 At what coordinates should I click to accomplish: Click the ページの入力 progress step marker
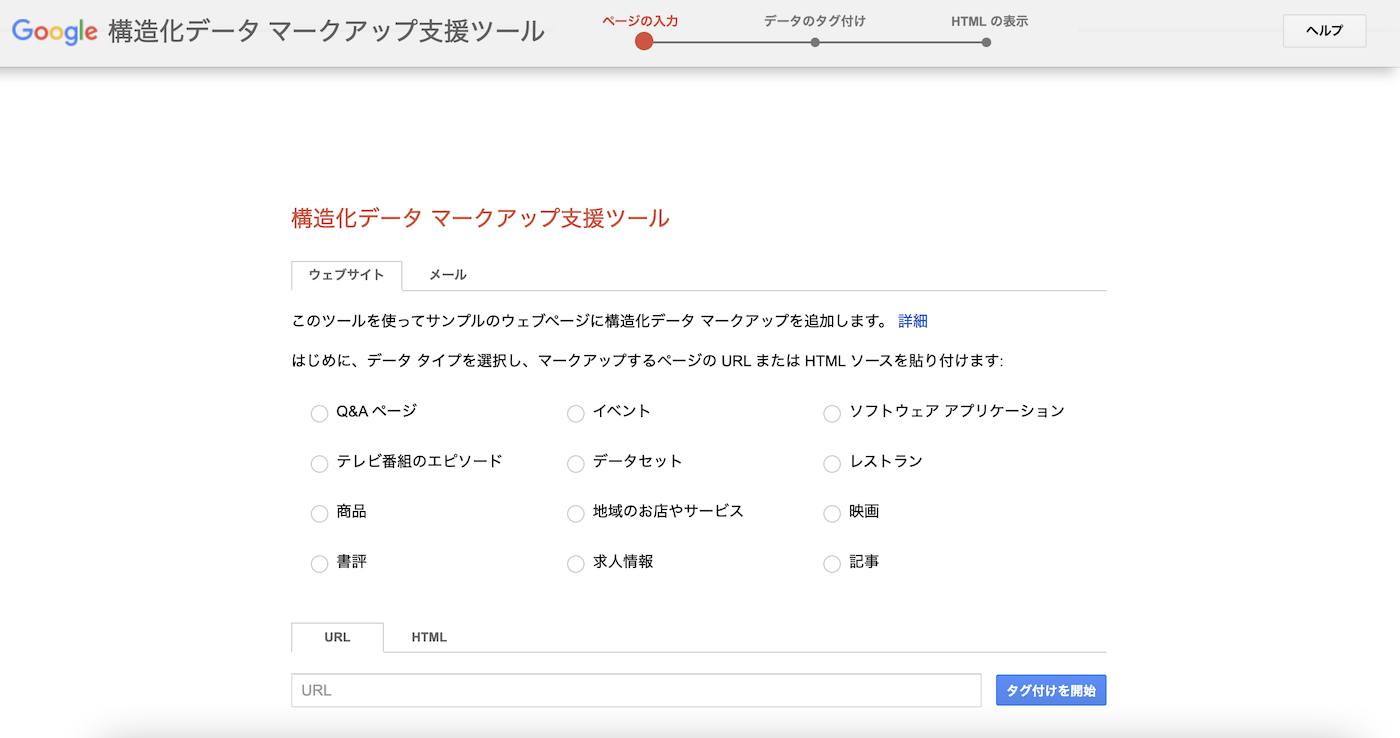pos(644,41)
